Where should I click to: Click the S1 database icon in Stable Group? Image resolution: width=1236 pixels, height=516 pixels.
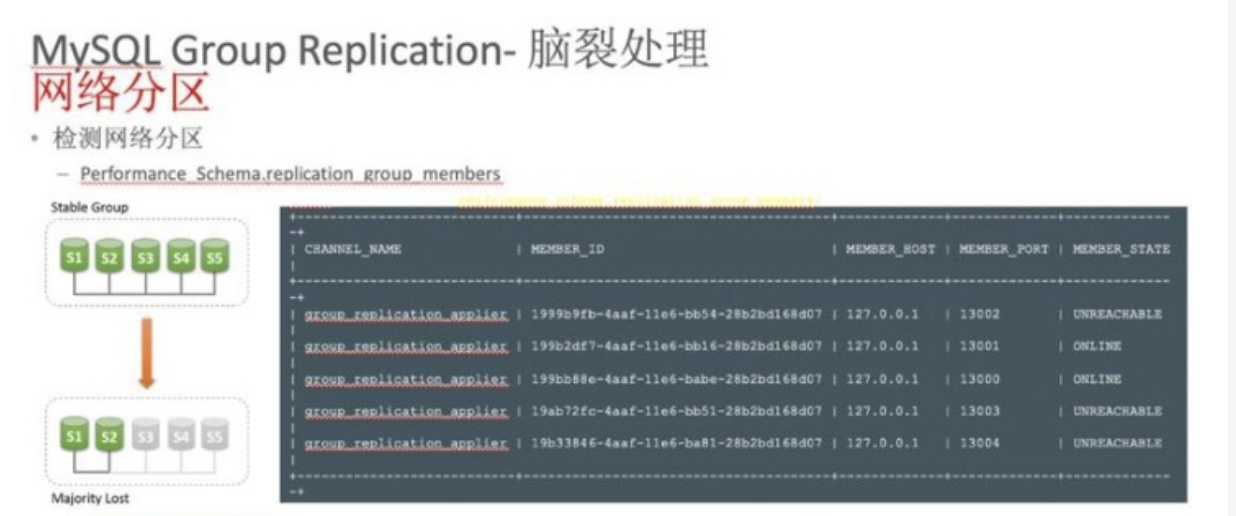point(74,256)
